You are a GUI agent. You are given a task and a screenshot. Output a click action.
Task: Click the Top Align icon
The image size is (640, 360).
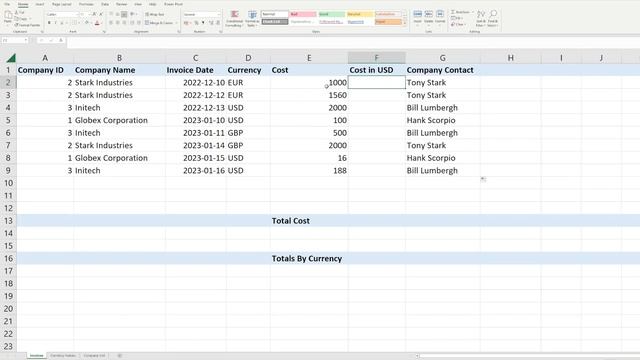tap(111, 14)
